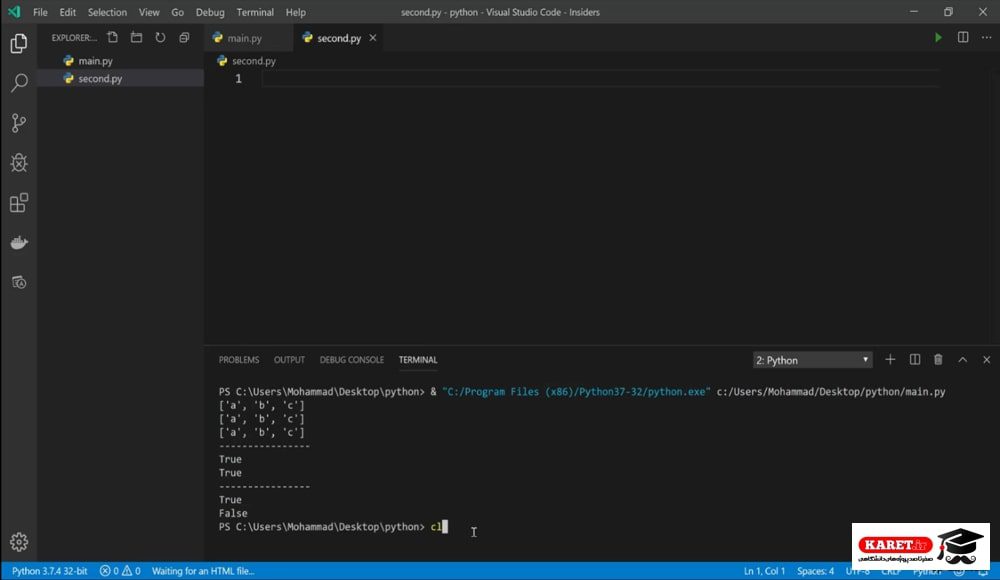The width and height of the screenshot is (1000, 580).
Task: Open the Debug view with bug icon
Action: [18, 163]
